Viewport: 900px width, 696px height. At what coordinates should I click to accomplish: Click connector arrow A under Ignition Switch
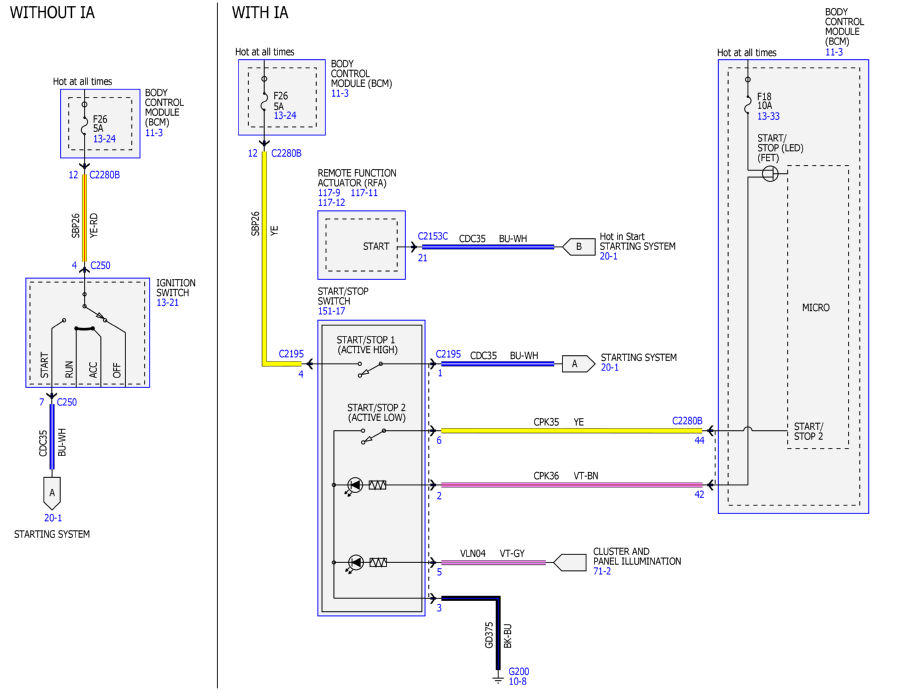(x=52, y=493)
